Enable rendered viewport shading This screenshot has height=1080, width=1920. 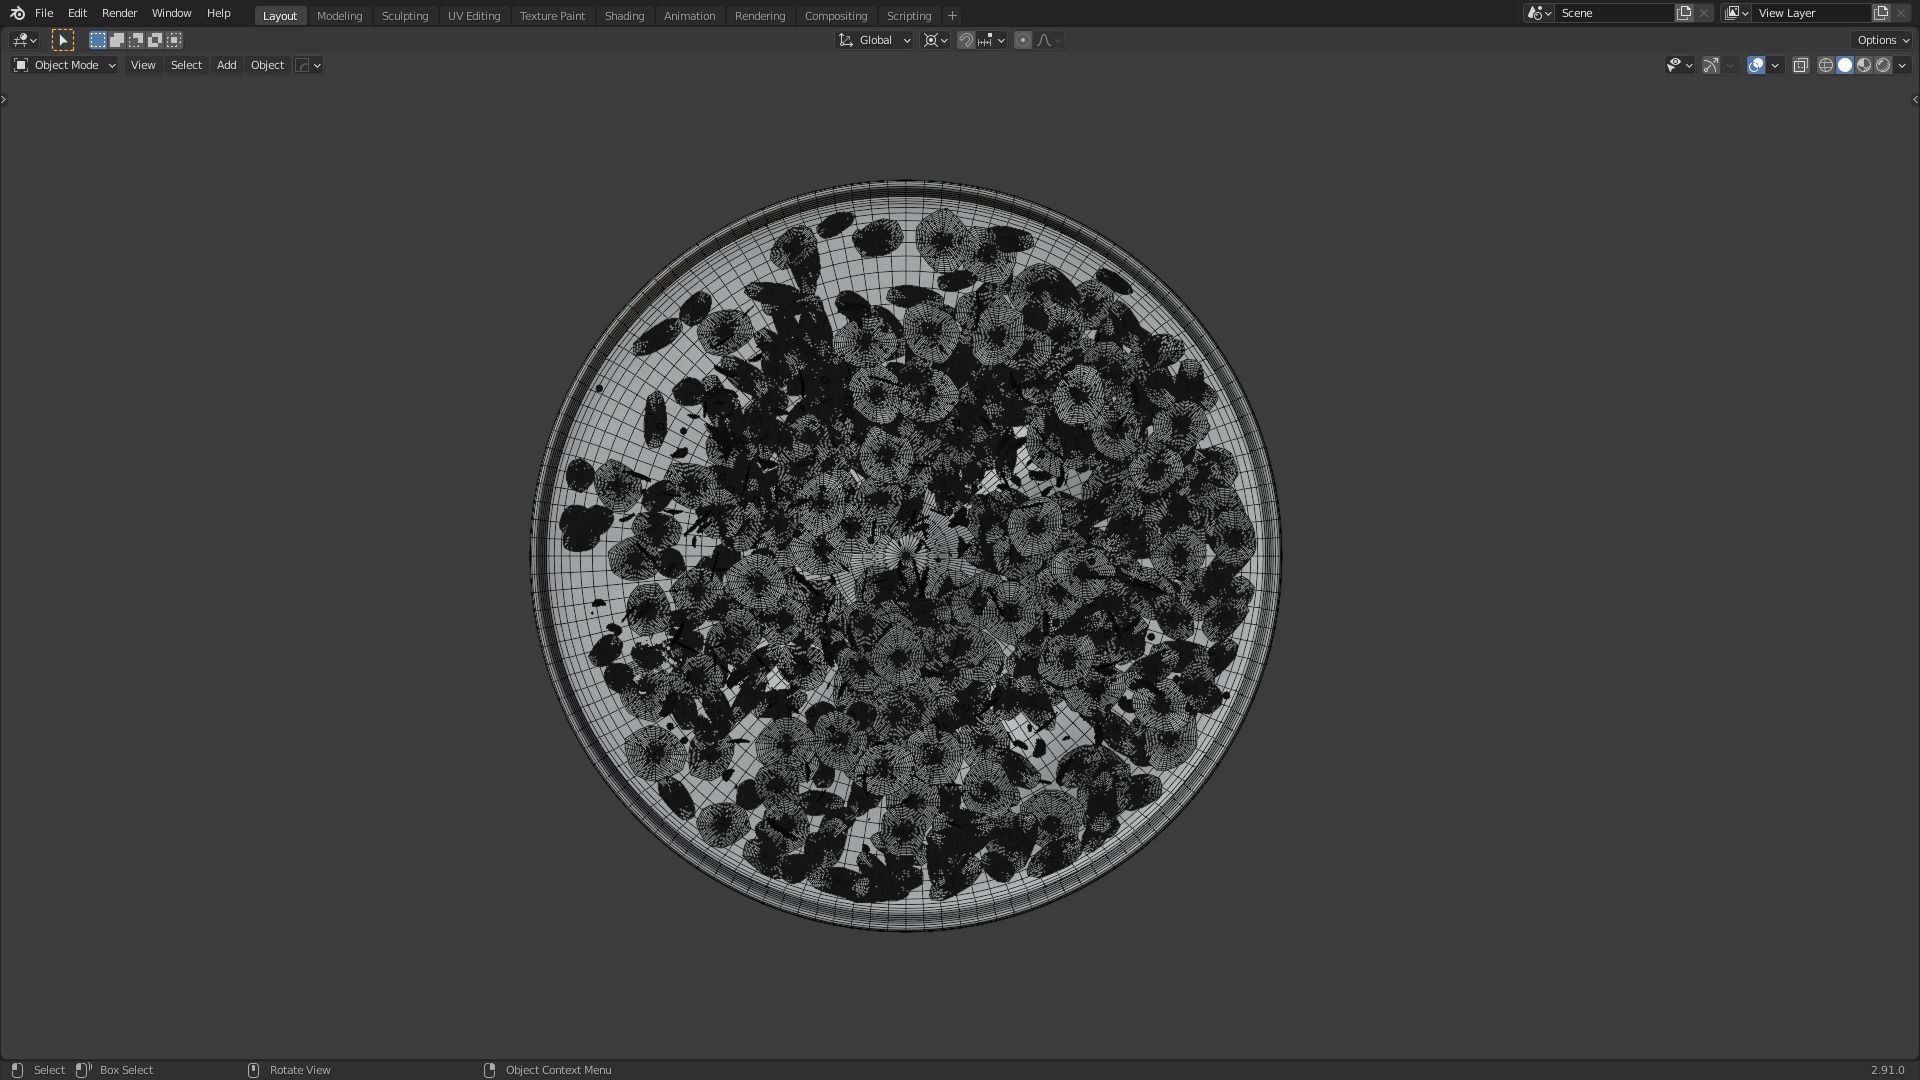(1883, 65)
